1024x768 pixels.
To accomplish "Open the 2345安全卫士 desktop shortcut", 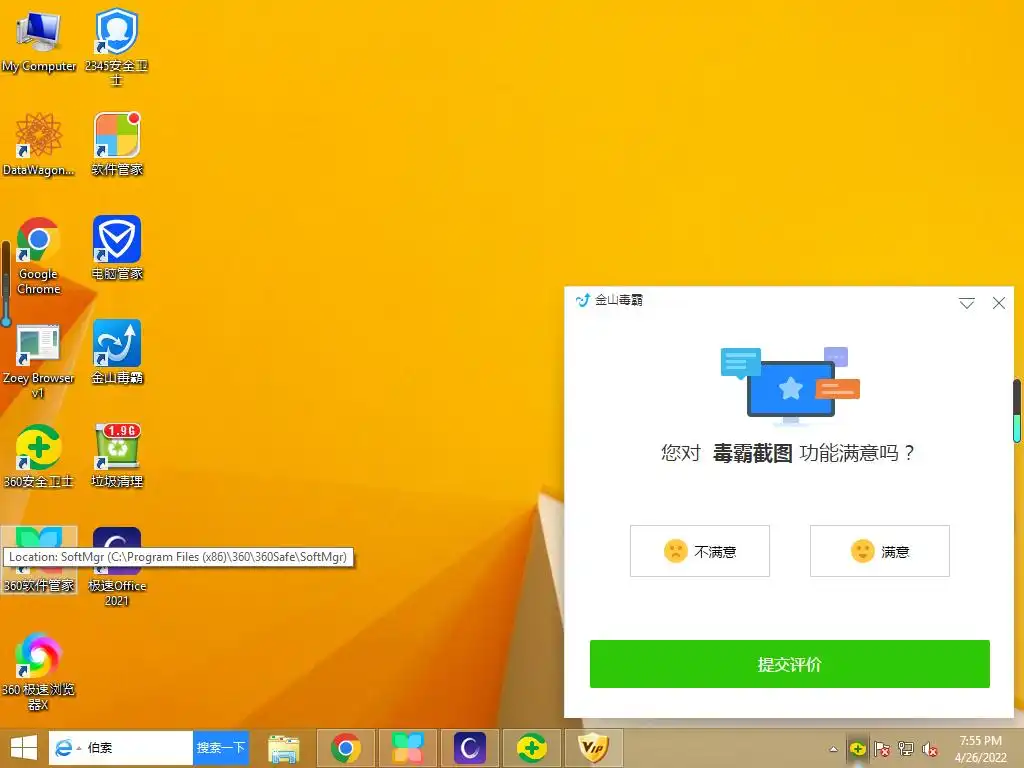I will point(116,46).
